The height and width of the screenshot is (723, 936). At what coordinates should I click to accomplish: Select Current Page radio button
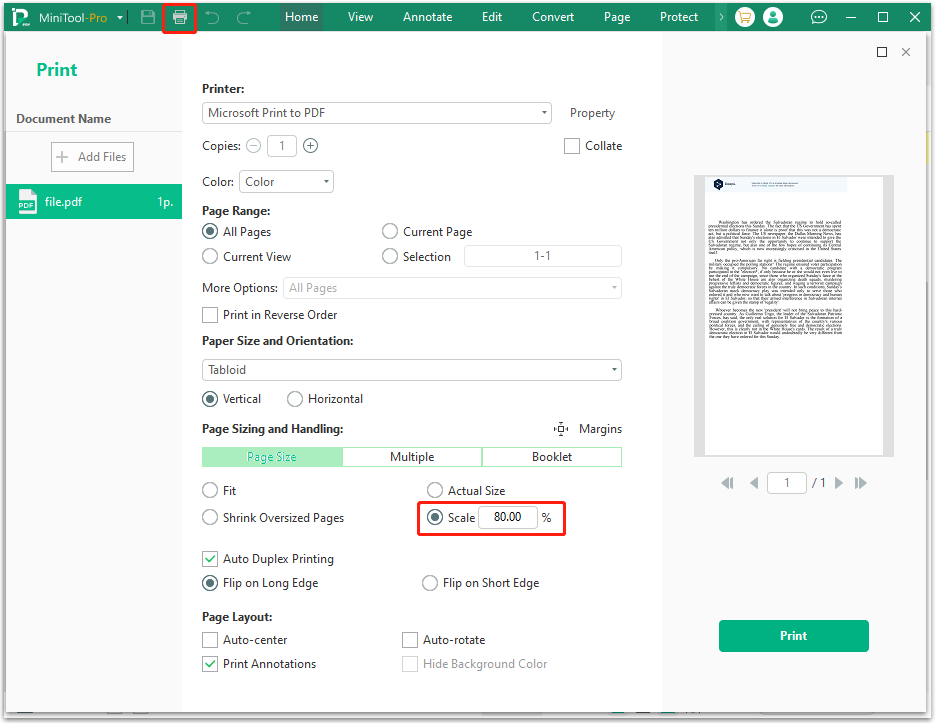pyautogui.click(x=390, y=231)
